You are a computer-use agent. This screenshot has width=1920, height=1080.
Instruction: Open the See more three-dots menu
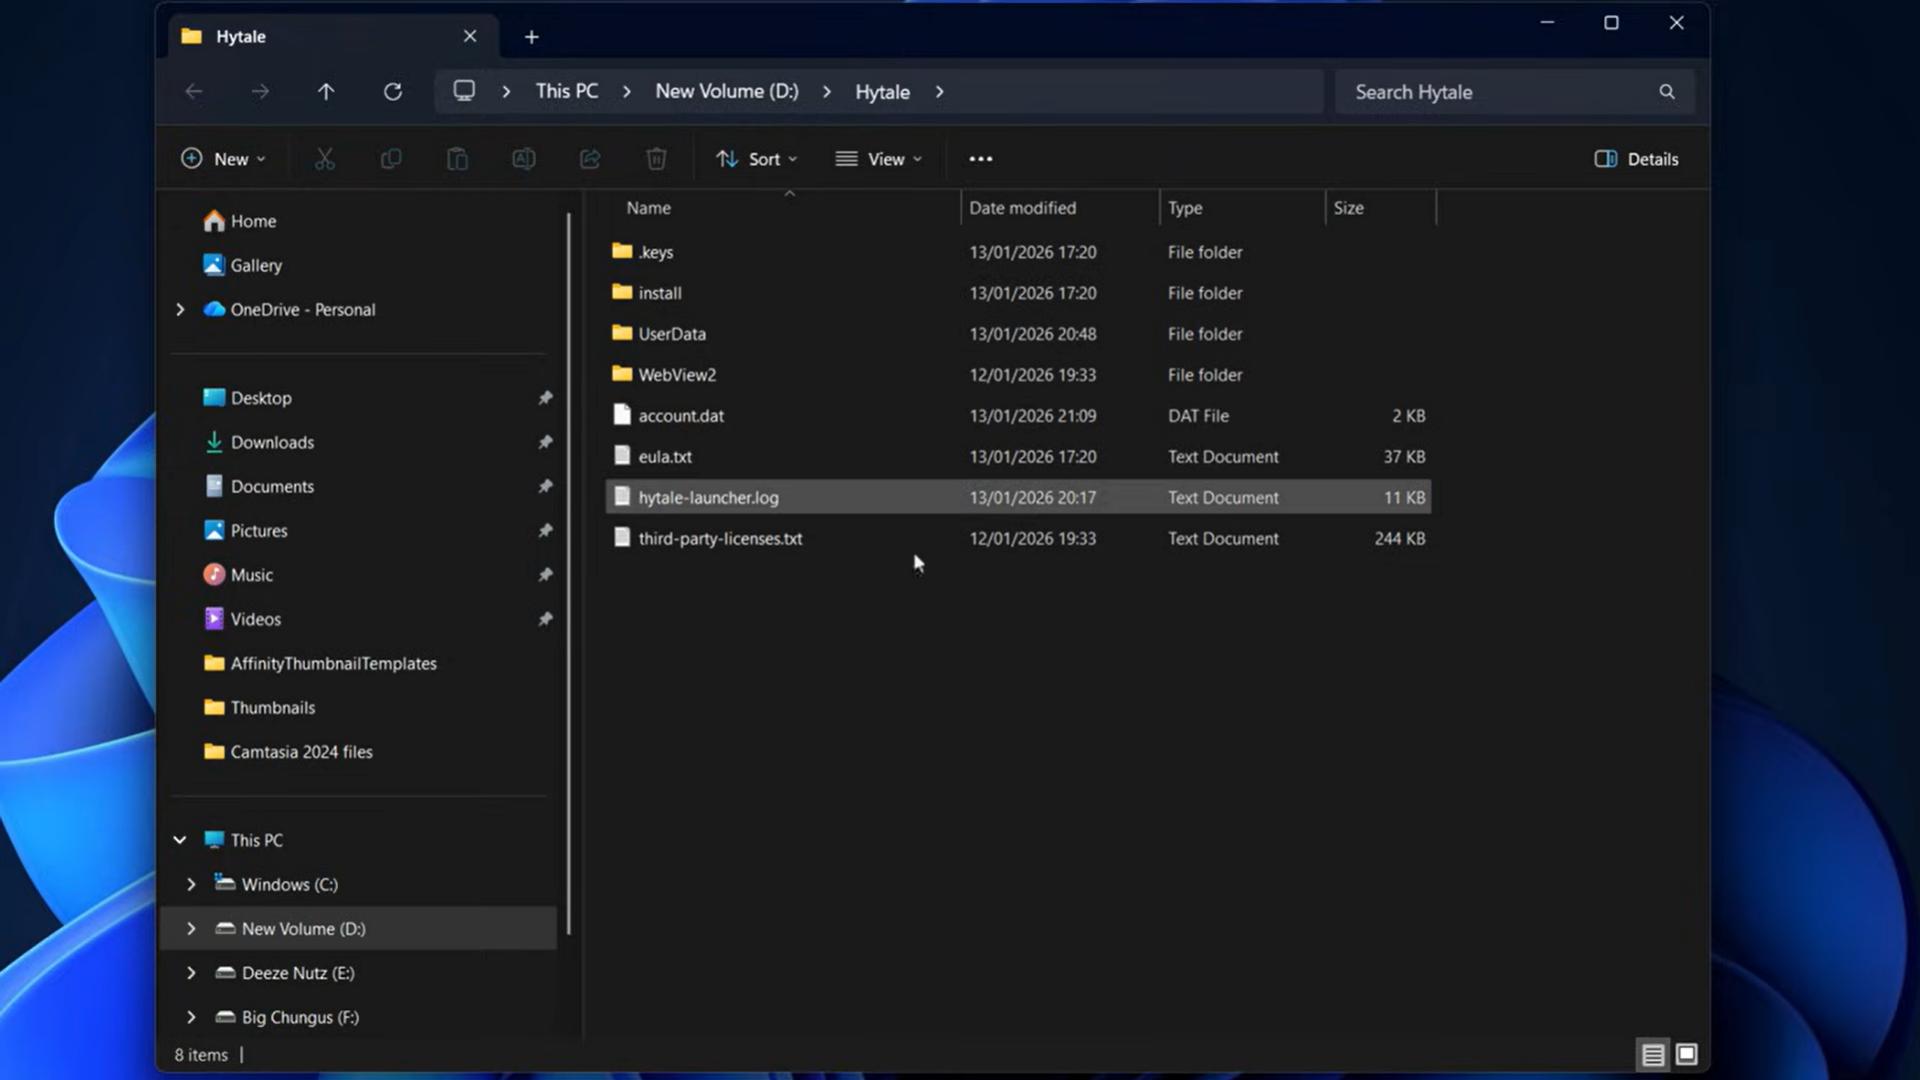click(980, 159)
